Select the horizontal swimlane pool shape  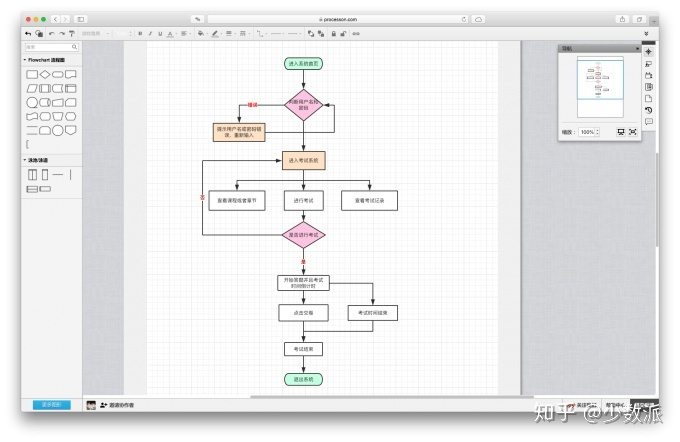(33, 189)
